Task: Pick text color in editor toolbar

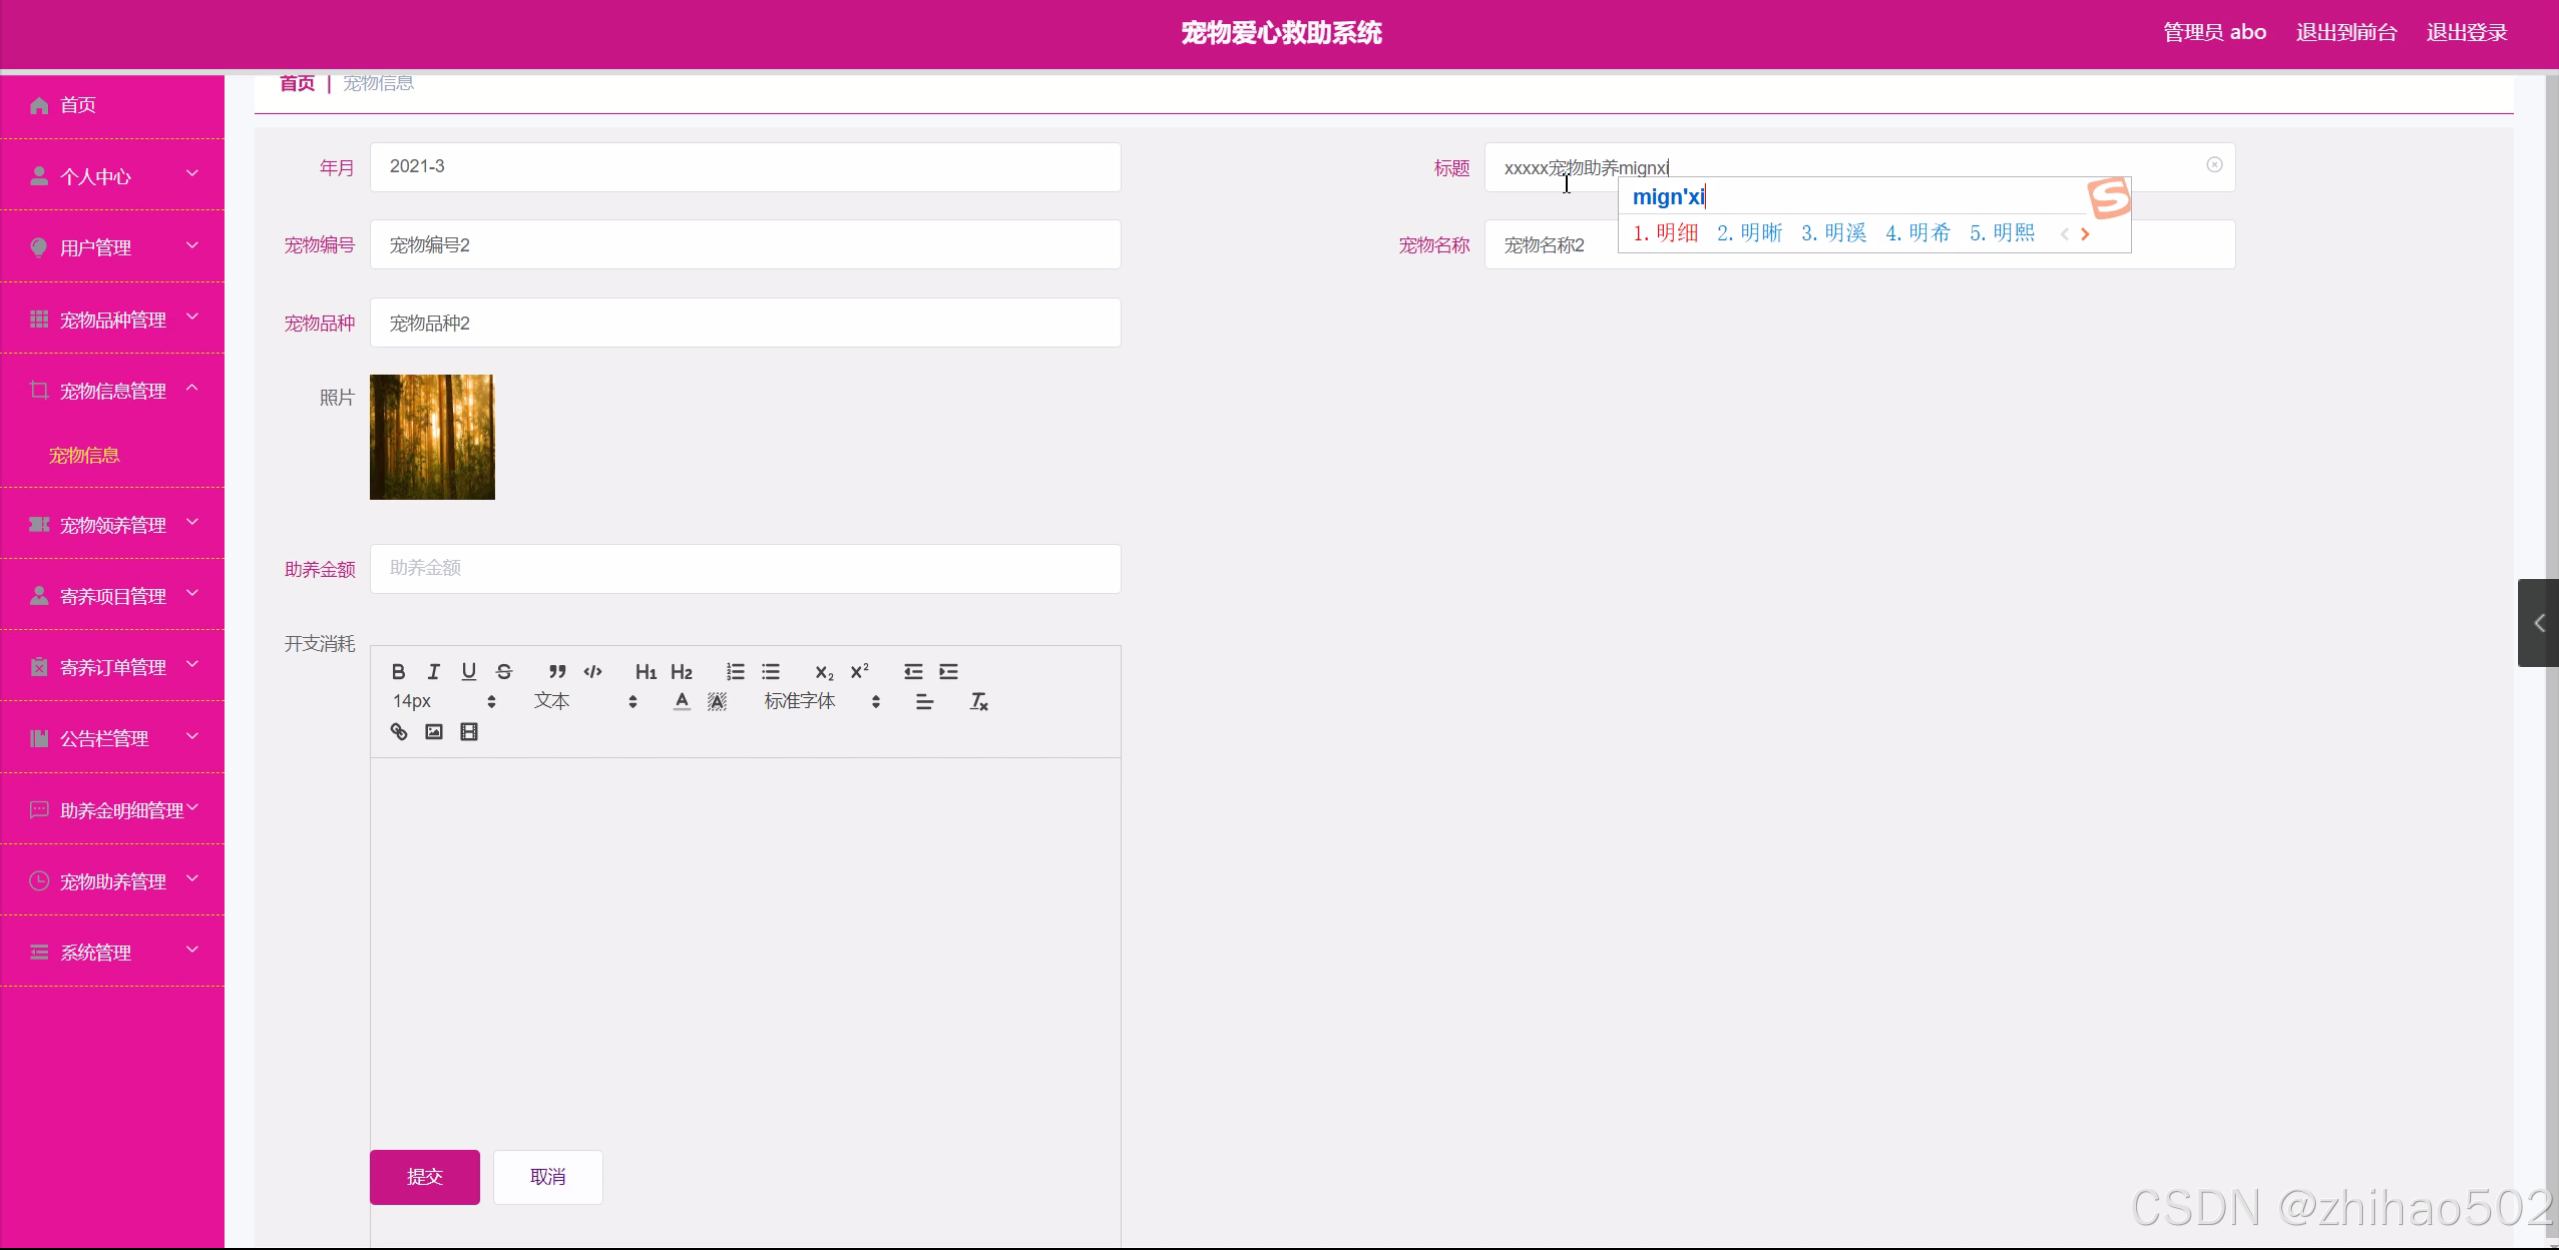Action: point(681,702)
